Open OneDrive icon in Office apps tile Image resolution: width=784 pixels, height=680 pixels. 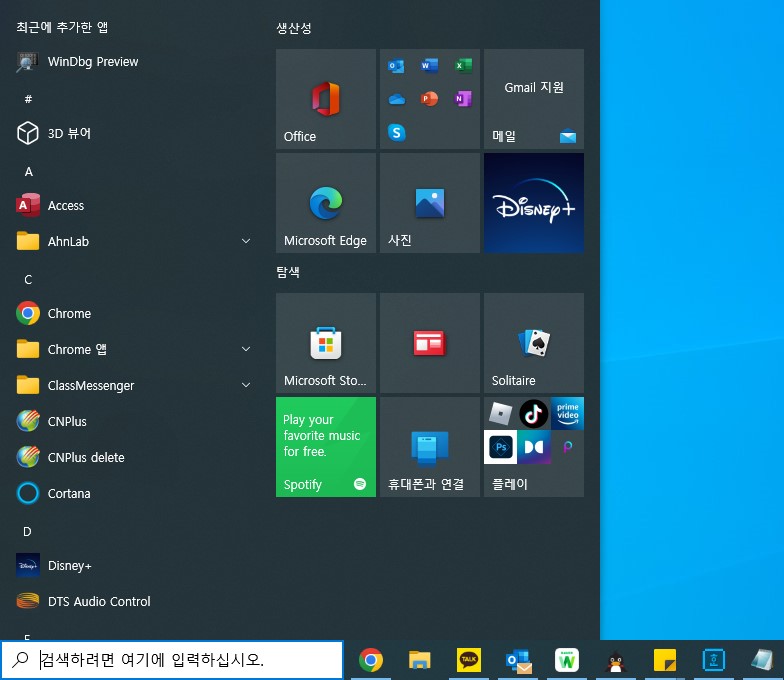tap(396, 99)
